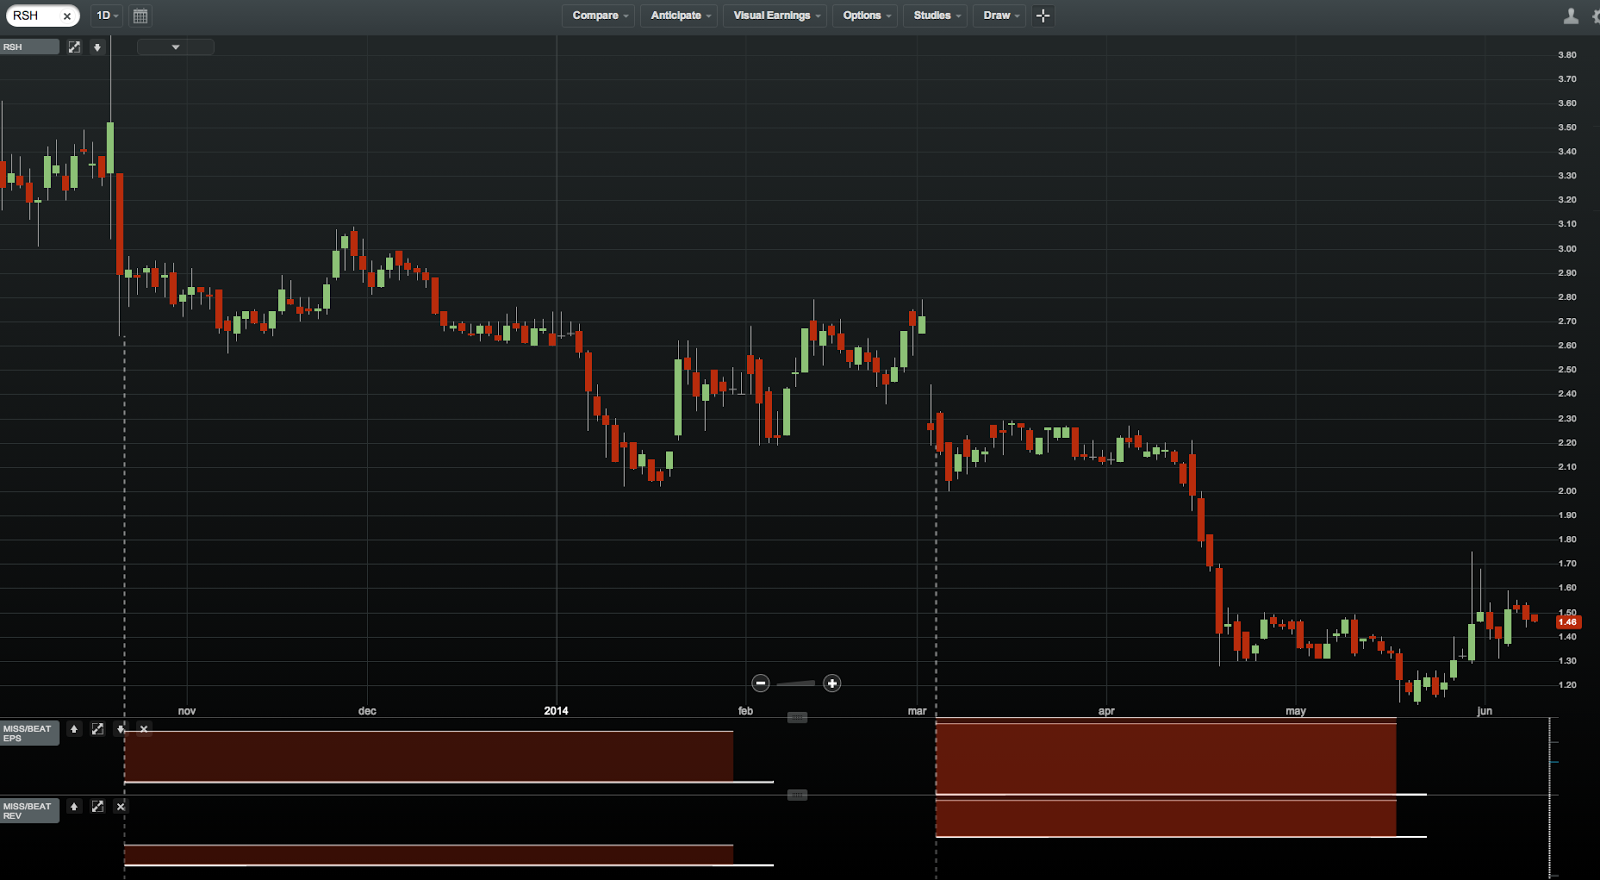Click the current price tag 1.46
The image size is (1600, 880).
click(1568, 622)
